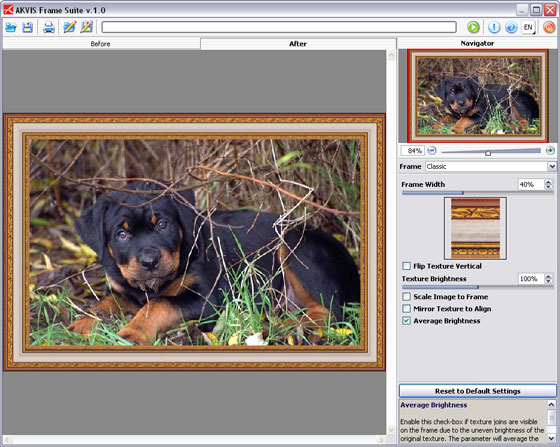The height and width of the screenshot is (447, 560).
Task: Increase Frame Width with stepper arrow
Action: click(x=548, y=182)
